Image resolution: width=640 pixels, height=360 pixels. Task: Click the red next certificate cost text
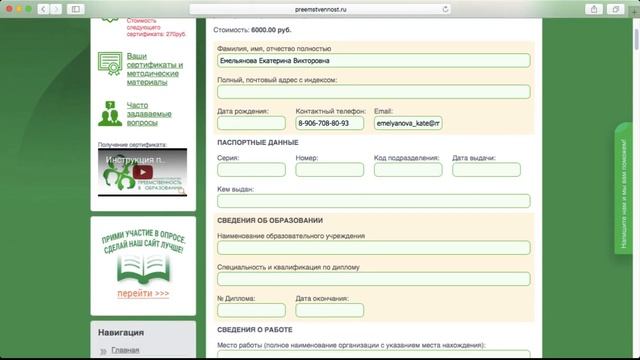[x=156, y=27]
